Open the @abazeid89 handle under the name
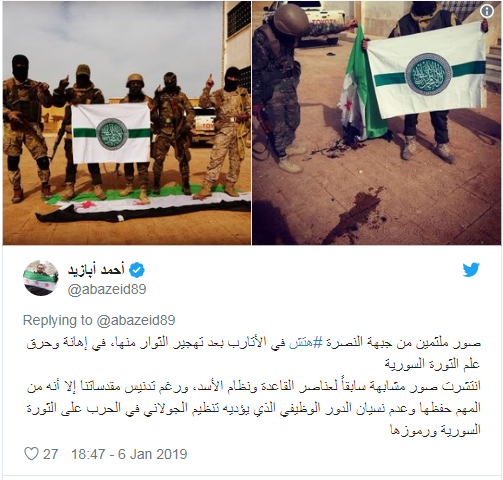Image resolution: width=503 pixels, height=480 pixels. point(107,289)
